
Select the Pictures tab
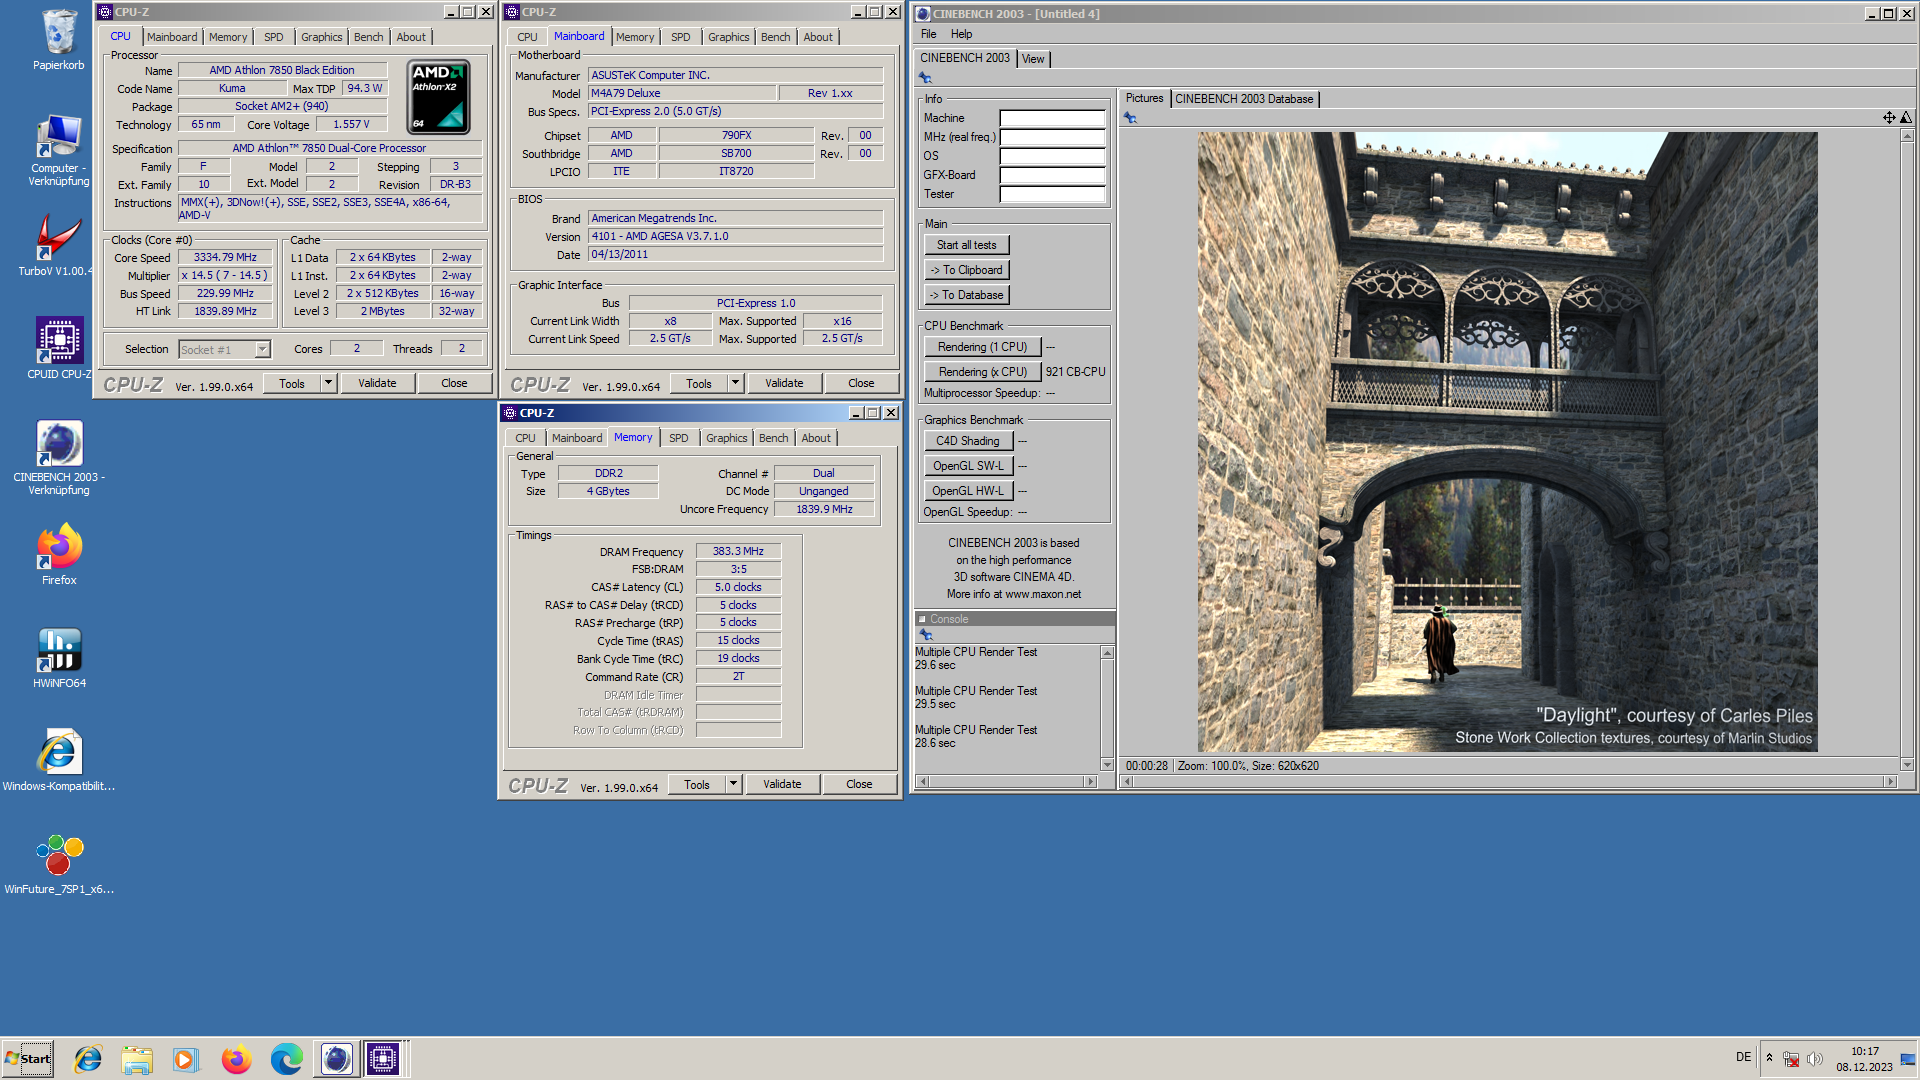(x=1144, y=98)
